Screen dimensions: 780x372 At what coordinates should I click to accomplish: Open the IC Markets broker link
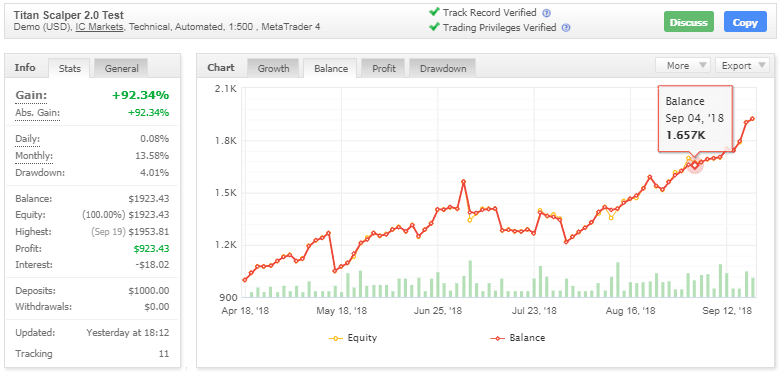point(99,27)
